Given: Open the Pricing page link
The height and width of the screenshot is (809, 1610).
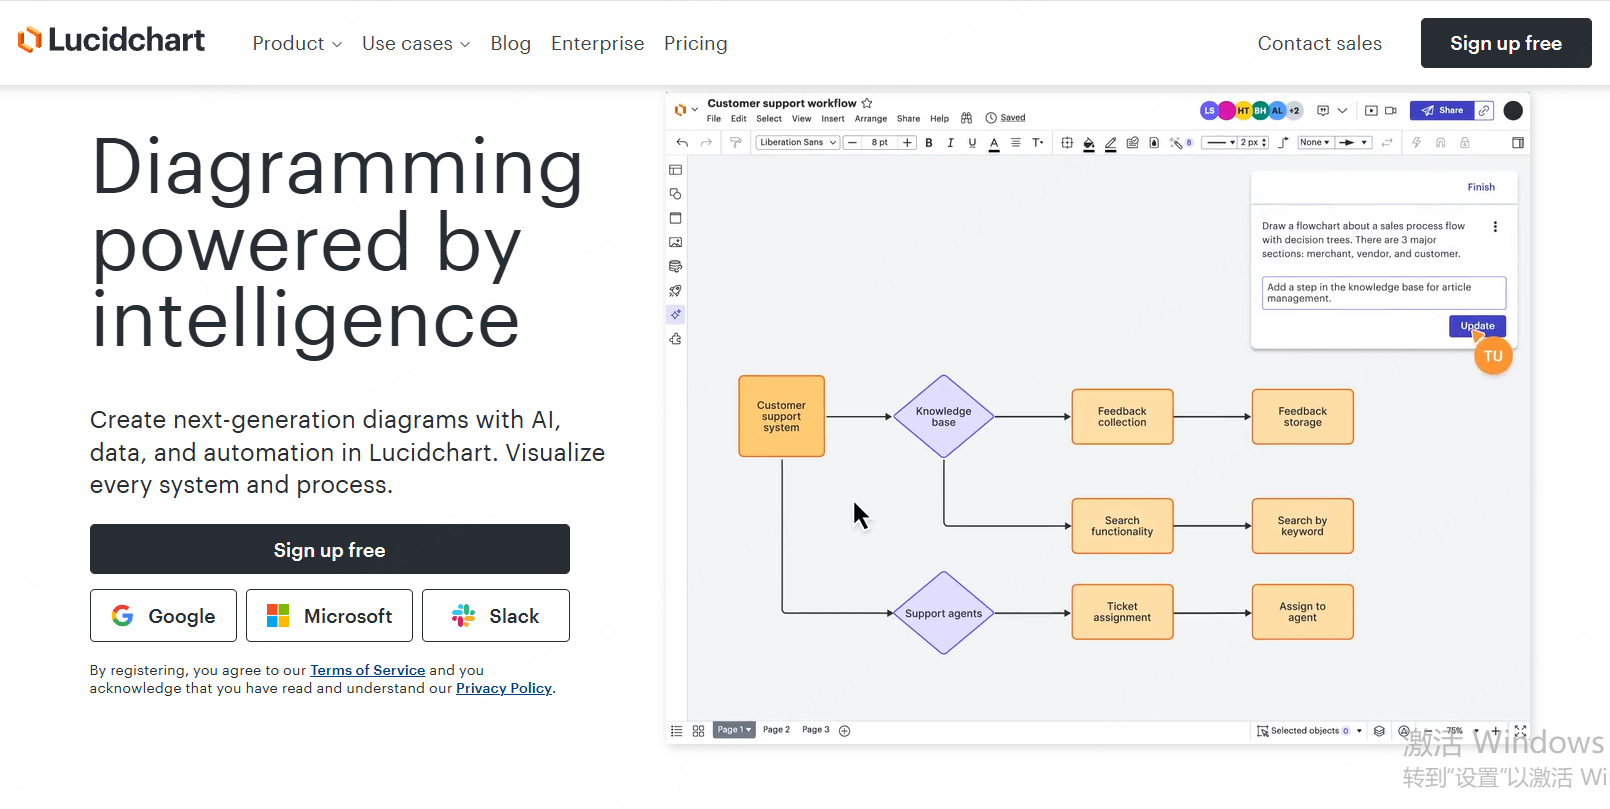Looking at the screenshot, I should 696,43.
